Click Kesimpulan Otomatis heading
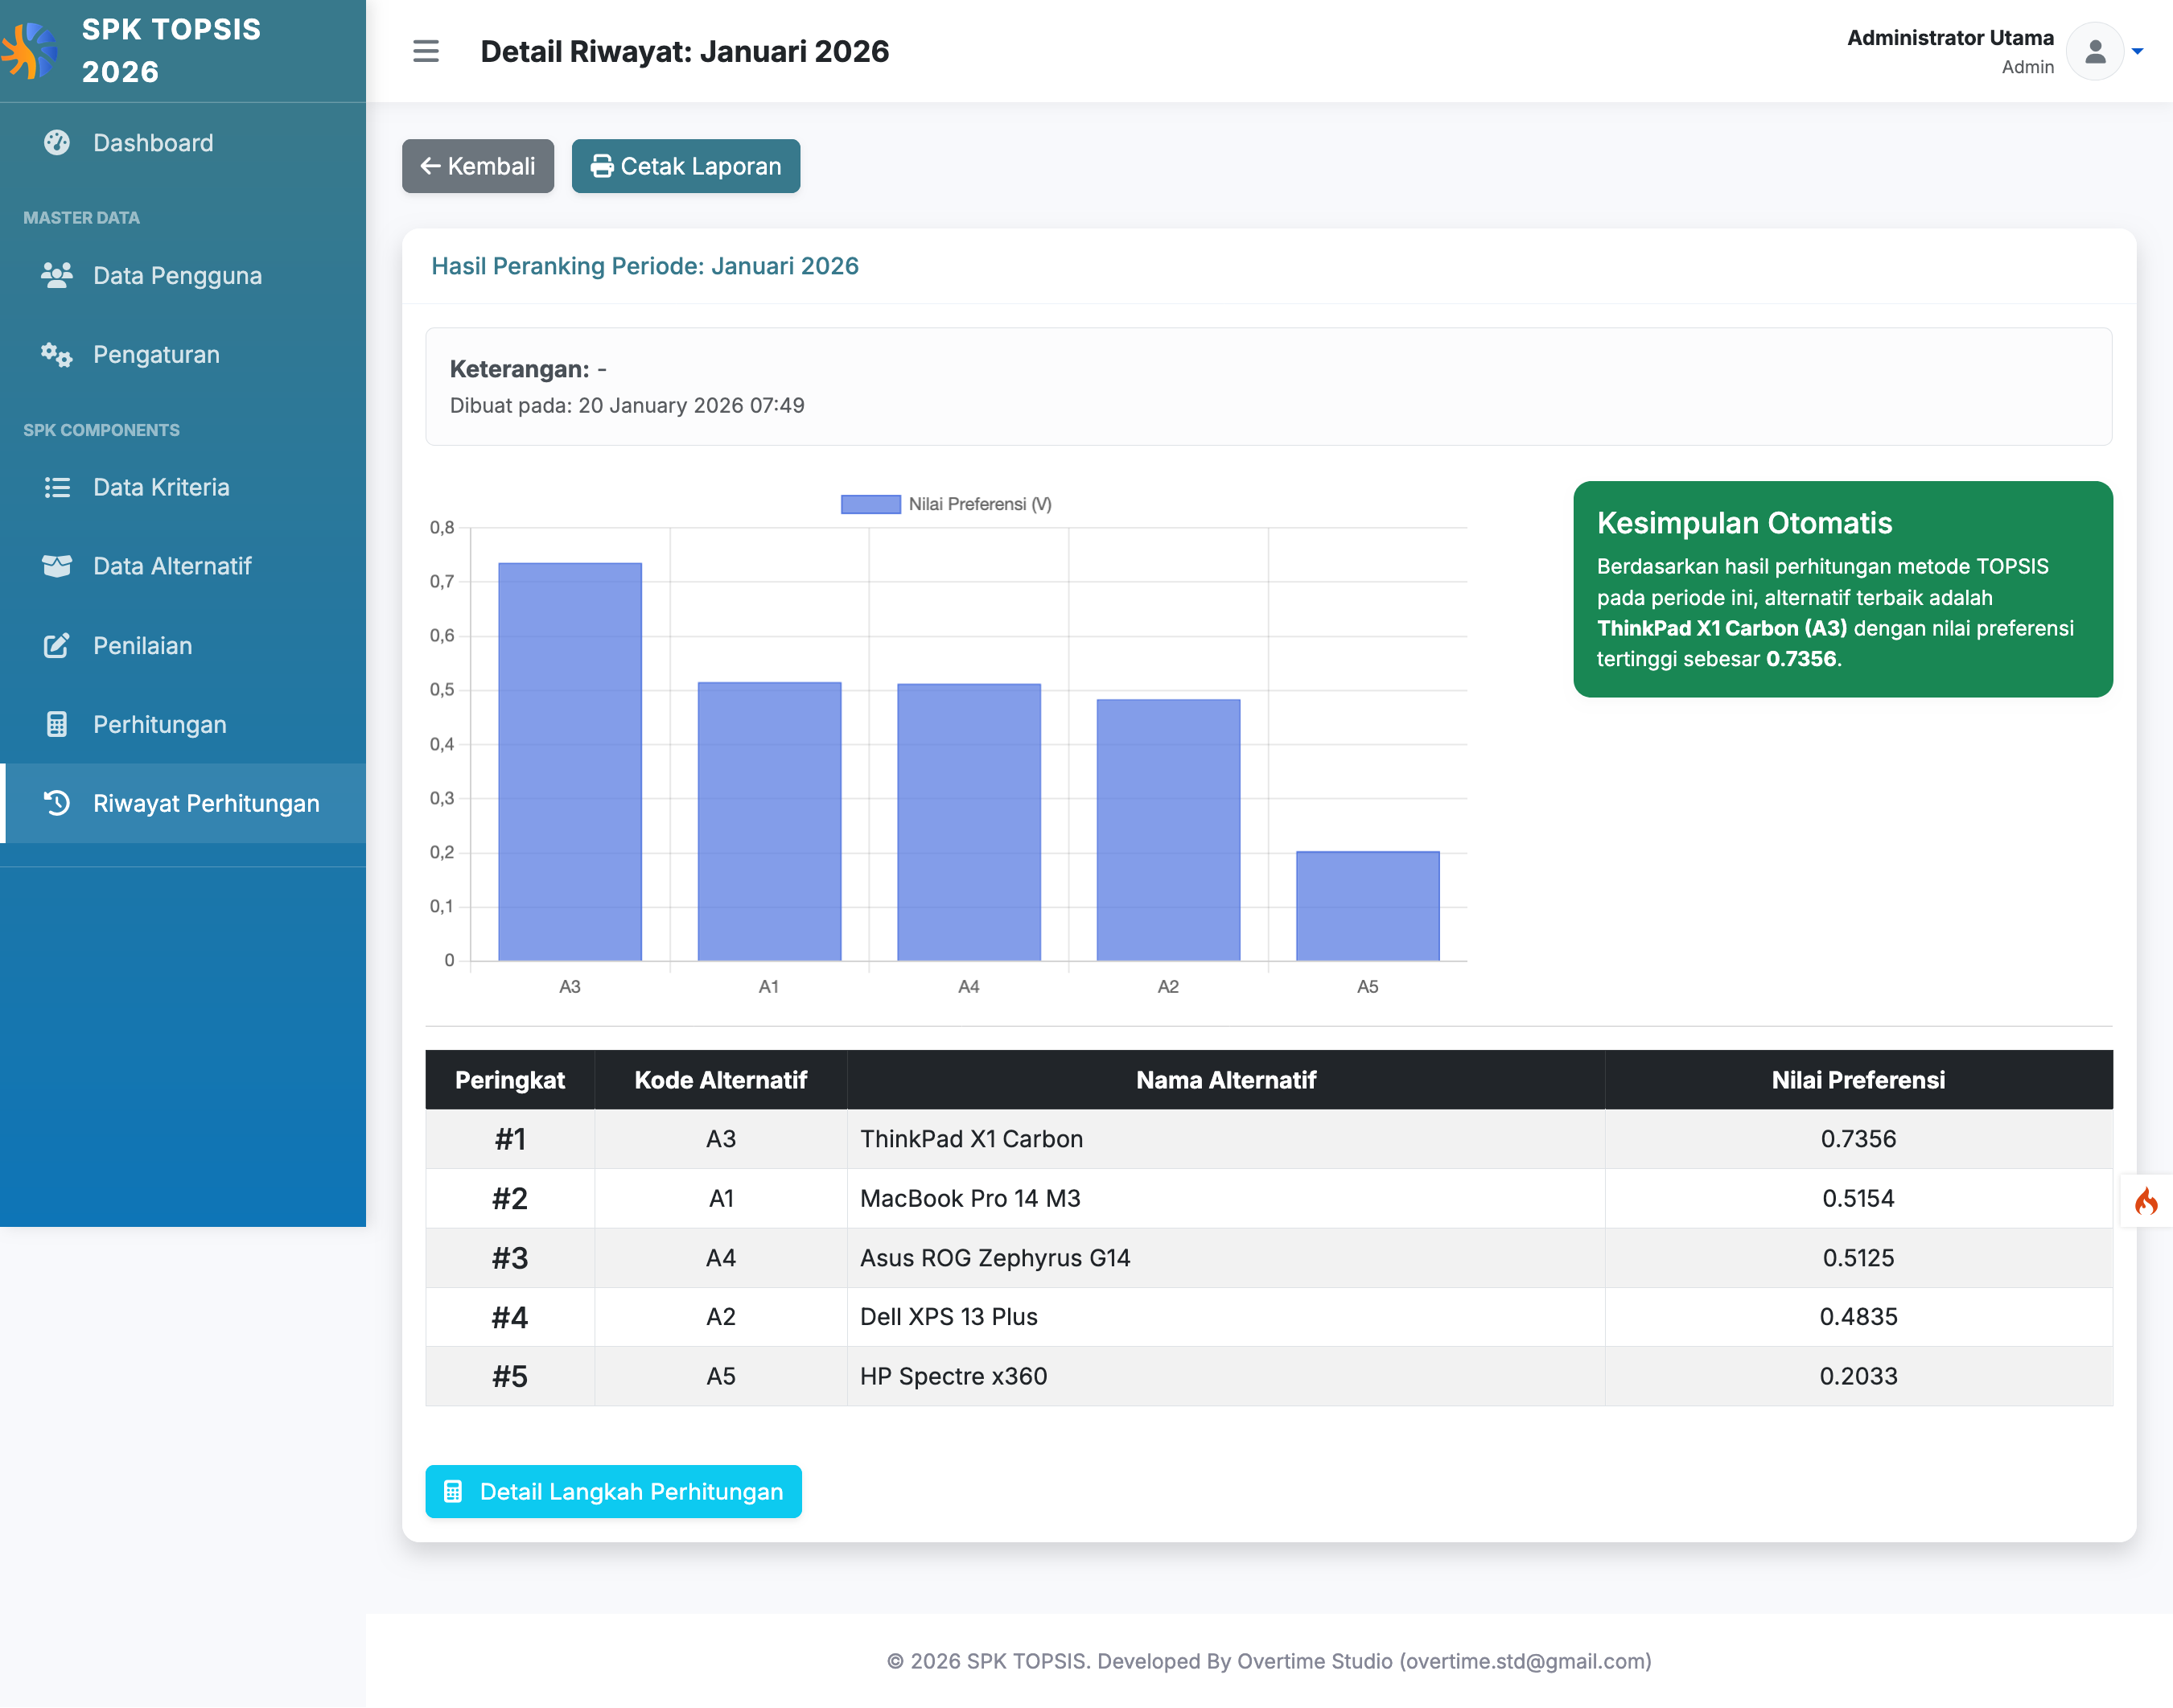Viewport: 2173px width, 1708px height. (1744, 523)
